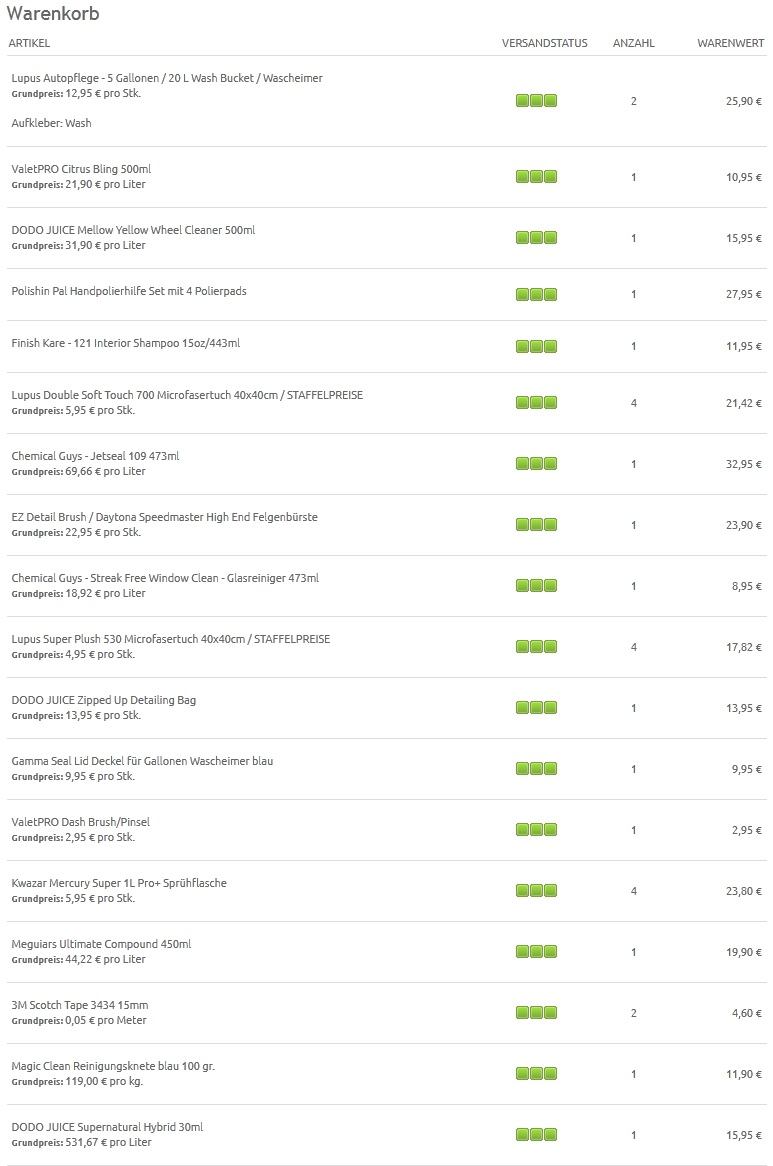
Task: Click green shipping status icon for Wash Bucket
Action: pyautogui.click(x=536, y=100)
